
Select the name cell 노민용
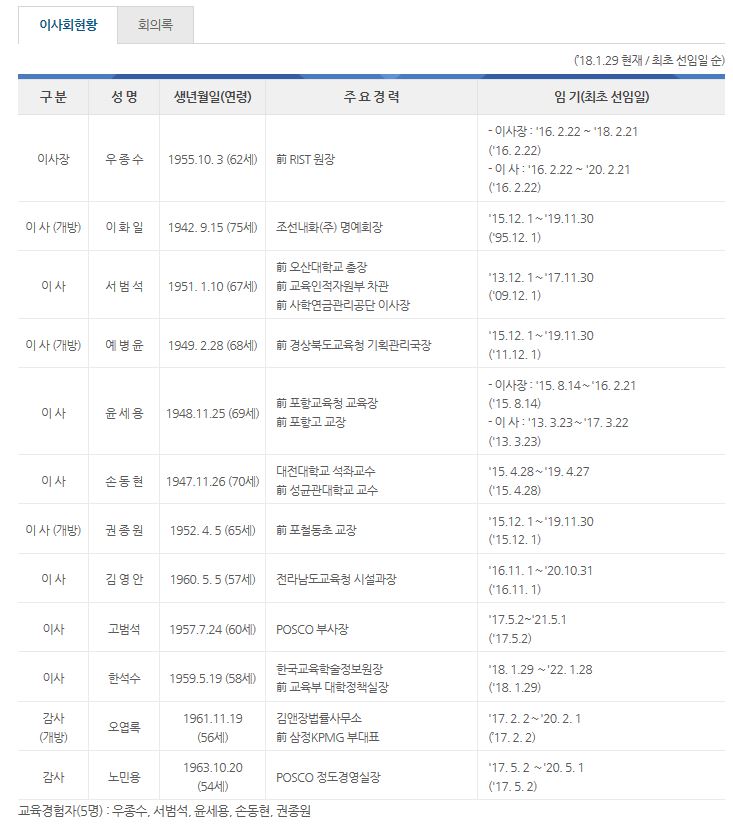(125, 776)
